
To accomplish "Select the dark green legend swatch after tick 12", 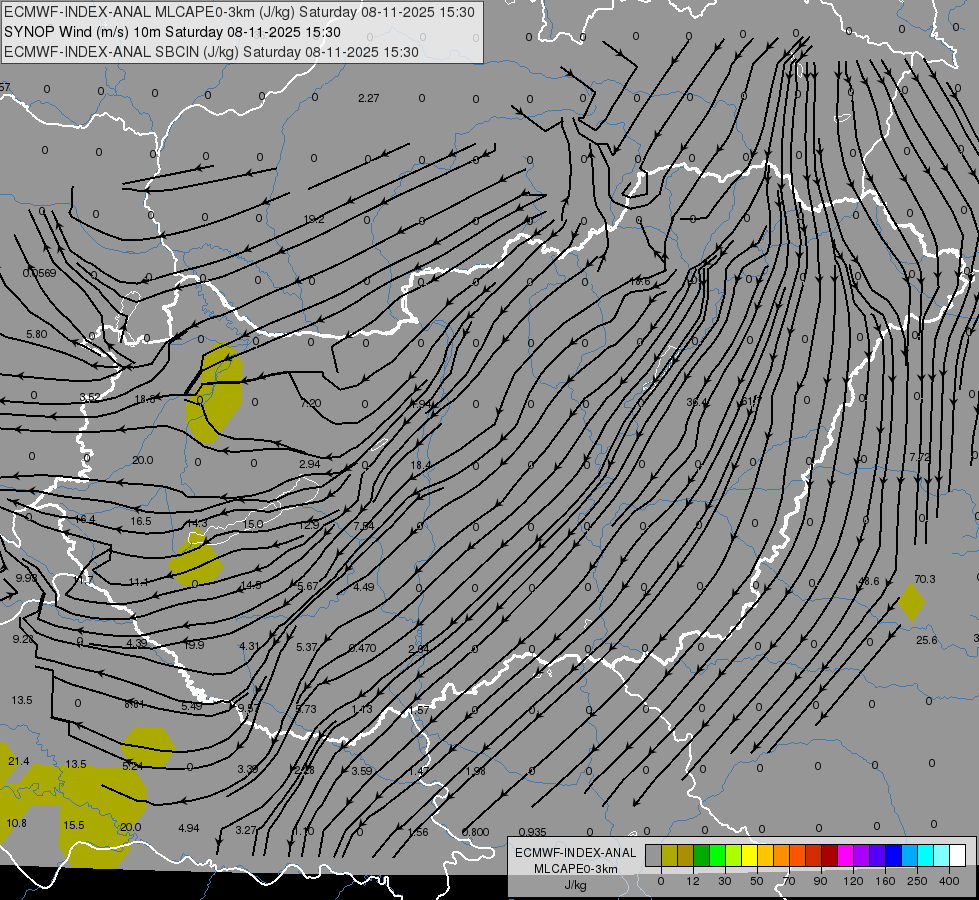I will click(x=701, y=855).
